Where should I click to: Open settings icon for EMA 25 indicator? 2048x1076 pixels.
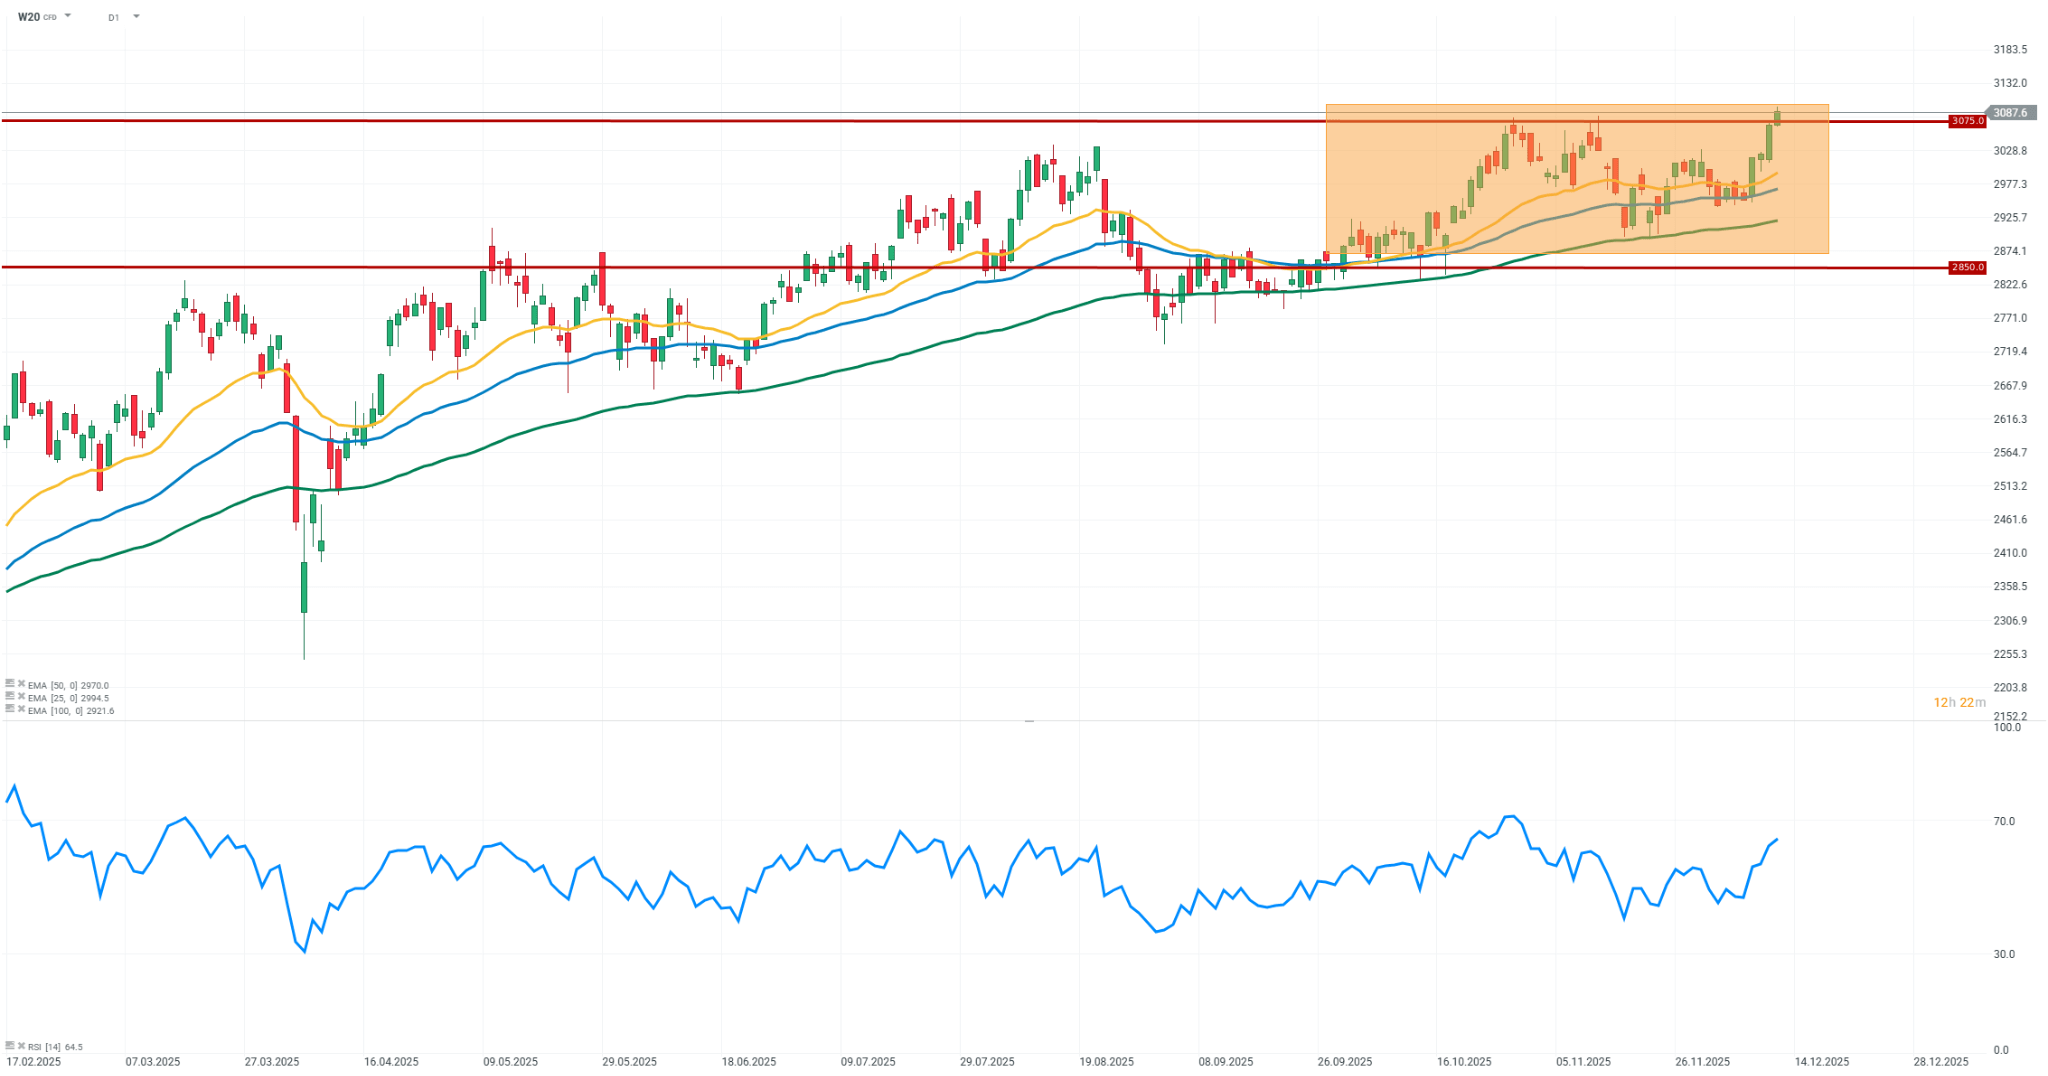(x=10, y=697)
